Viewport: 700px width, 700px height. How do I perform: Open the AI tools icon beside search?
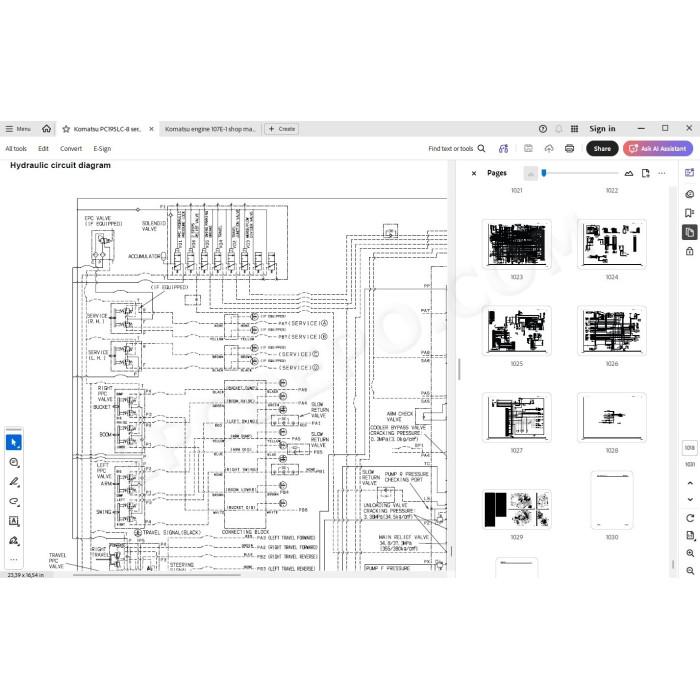(504, 148)
